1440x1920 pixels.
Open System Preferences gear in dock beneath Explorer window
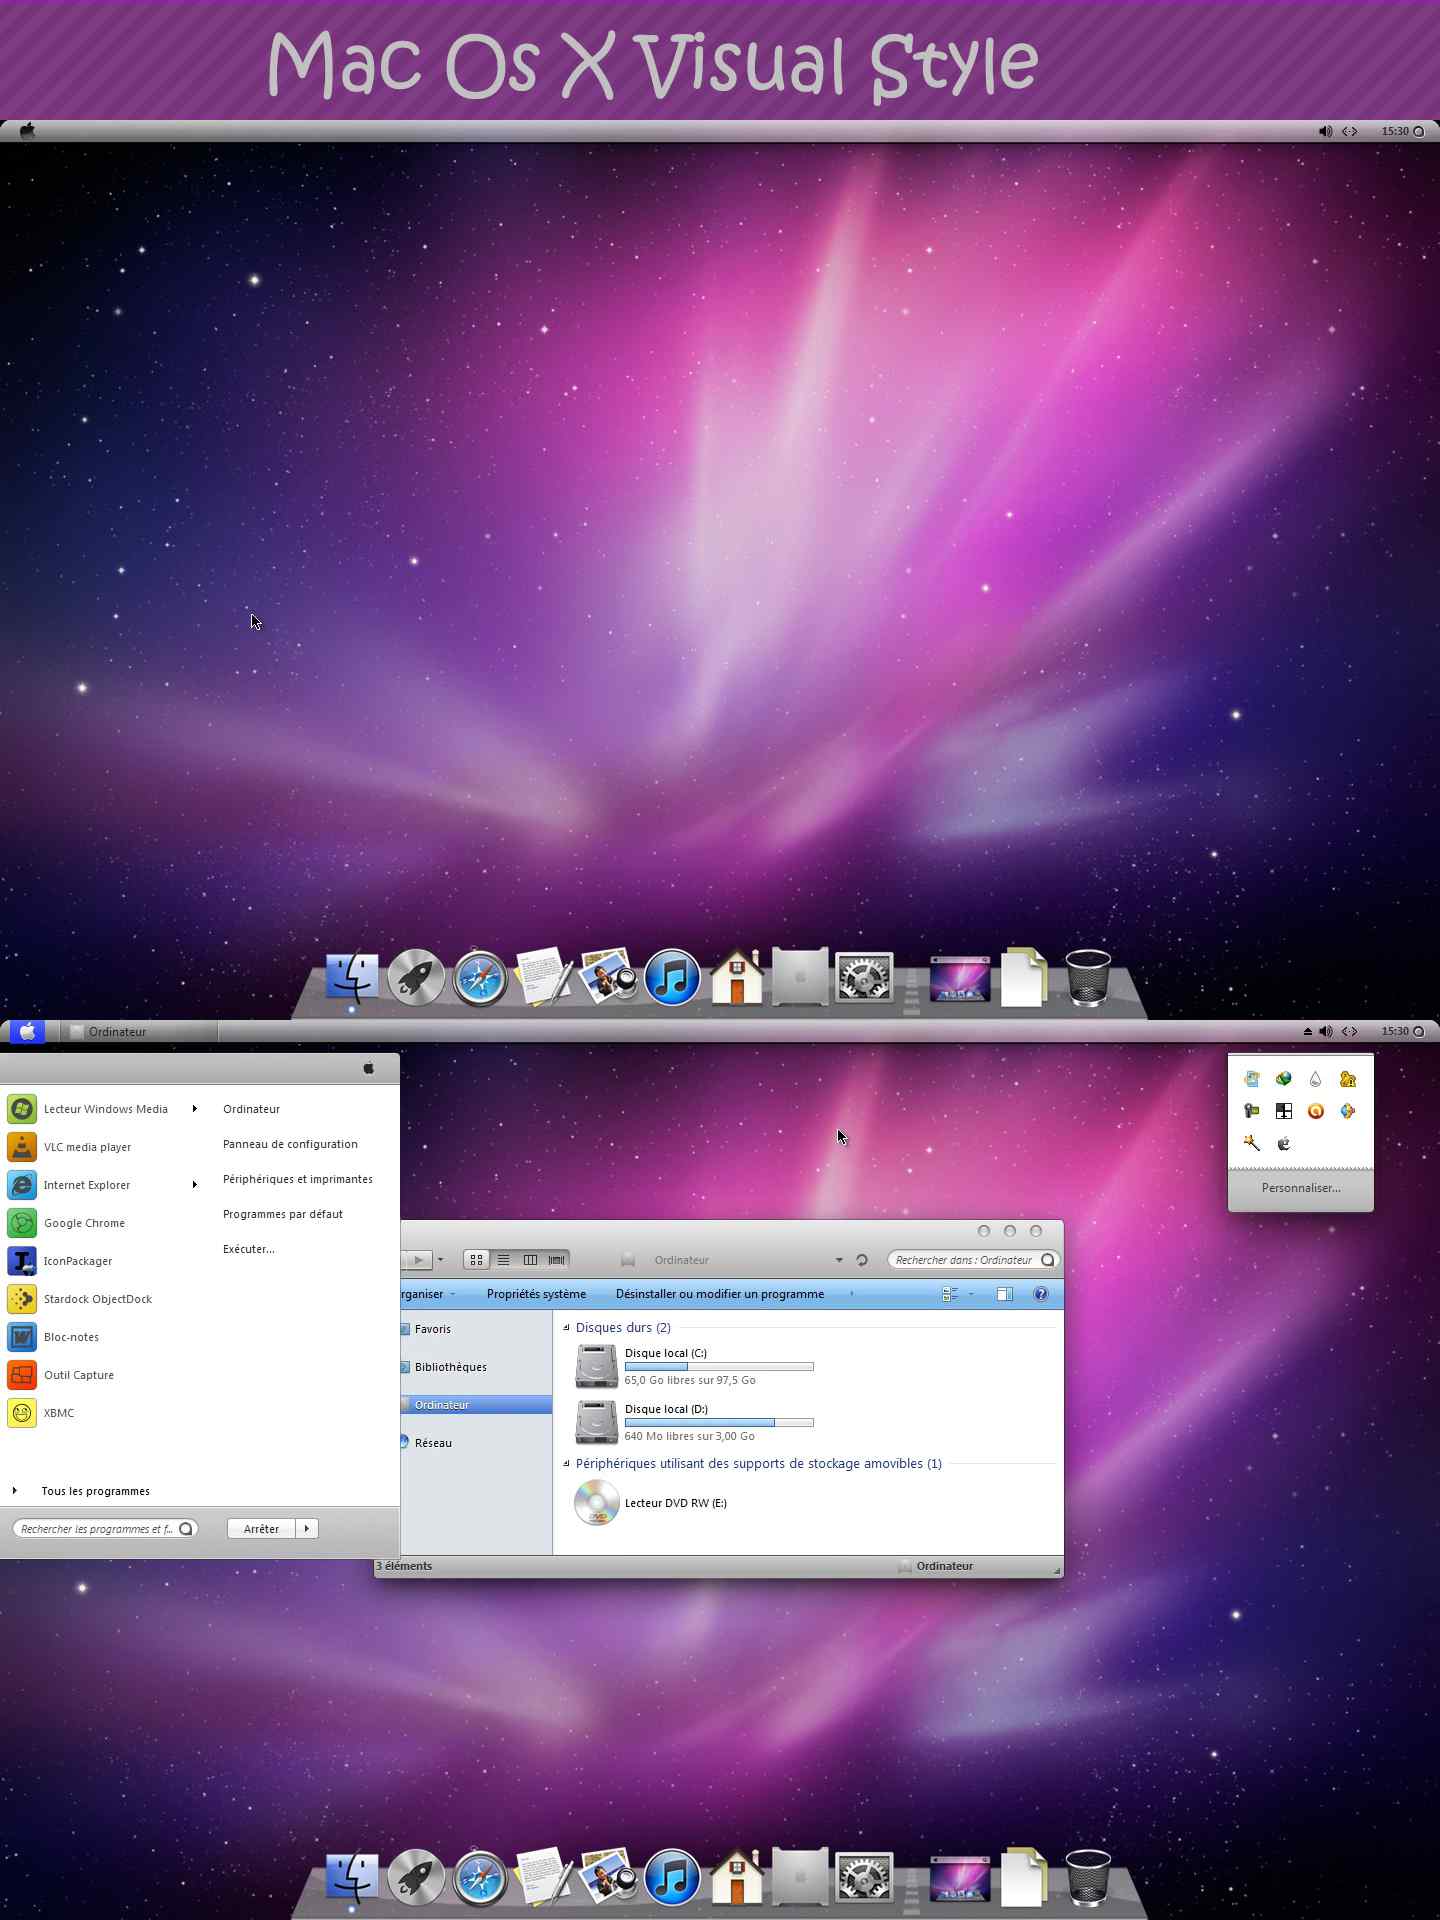(x=864, y=1878)
